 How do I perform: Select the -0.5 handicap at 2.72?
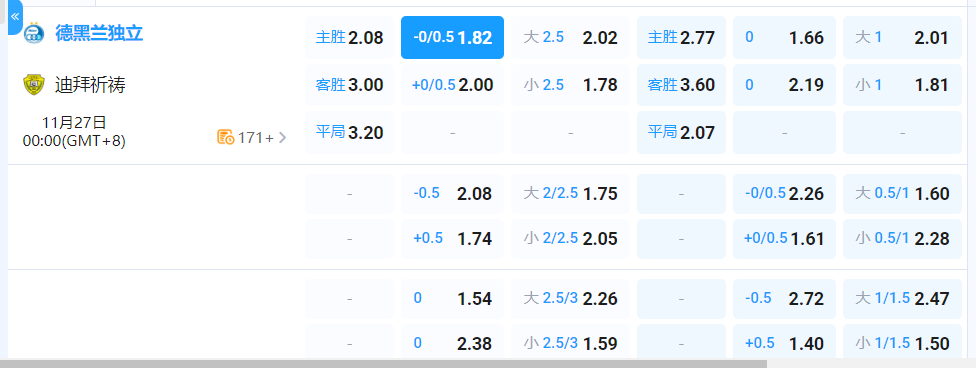784,299
